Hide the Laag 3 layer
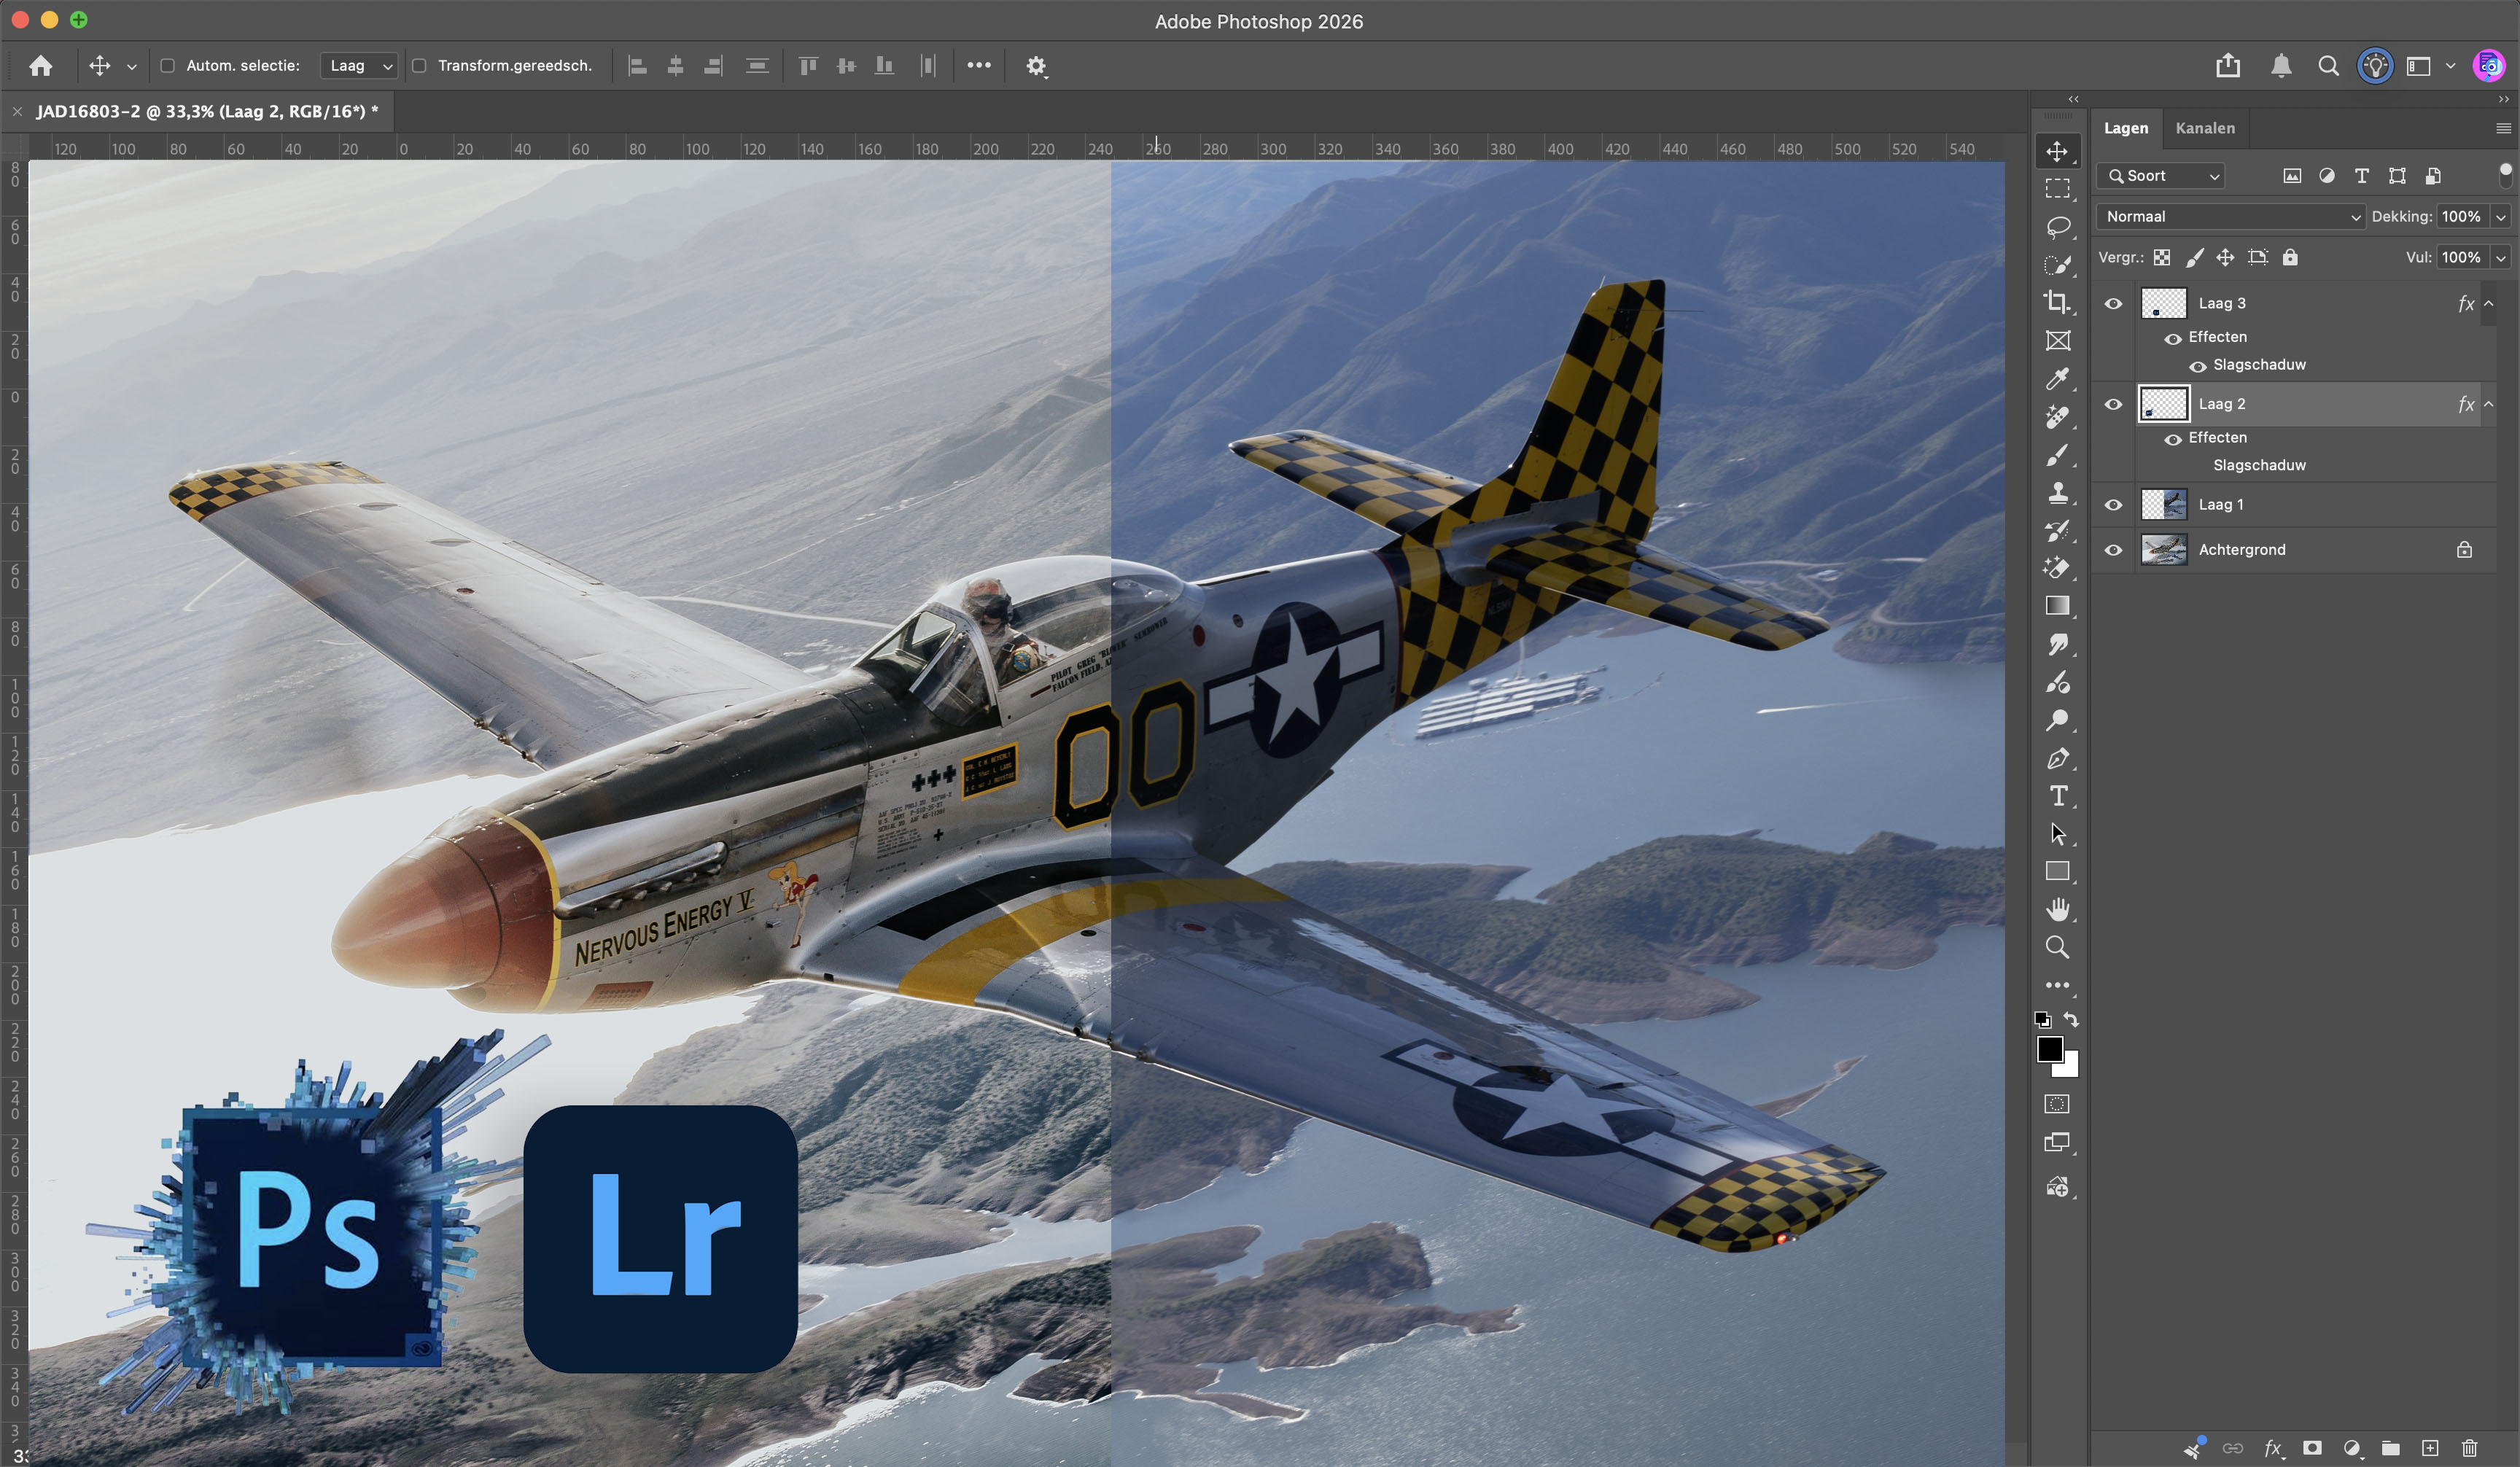This screenshot has height=1467, width=2520. point(2113,304)
